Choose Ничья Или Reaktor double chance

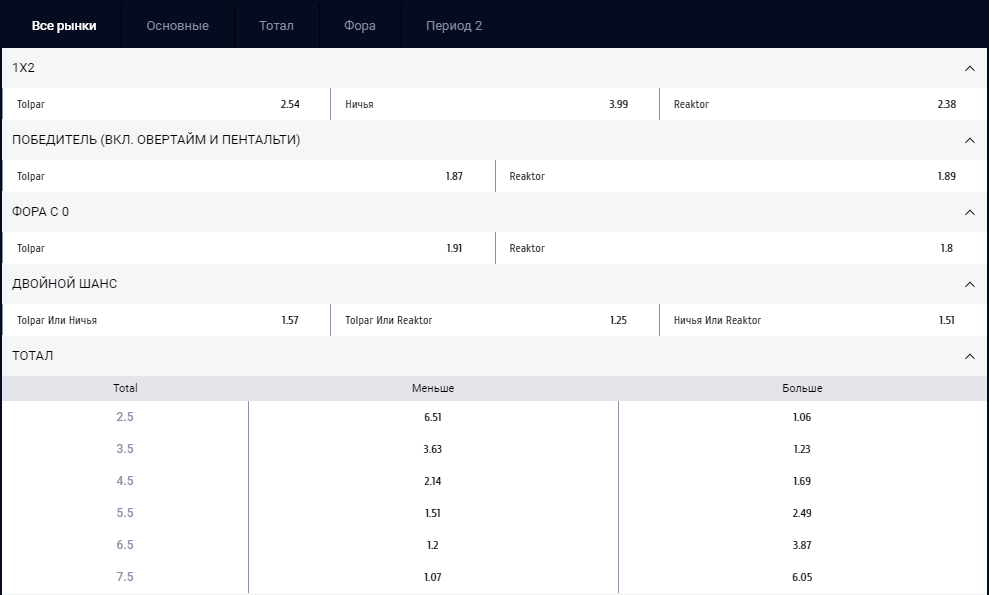click(x=823, y=320)
